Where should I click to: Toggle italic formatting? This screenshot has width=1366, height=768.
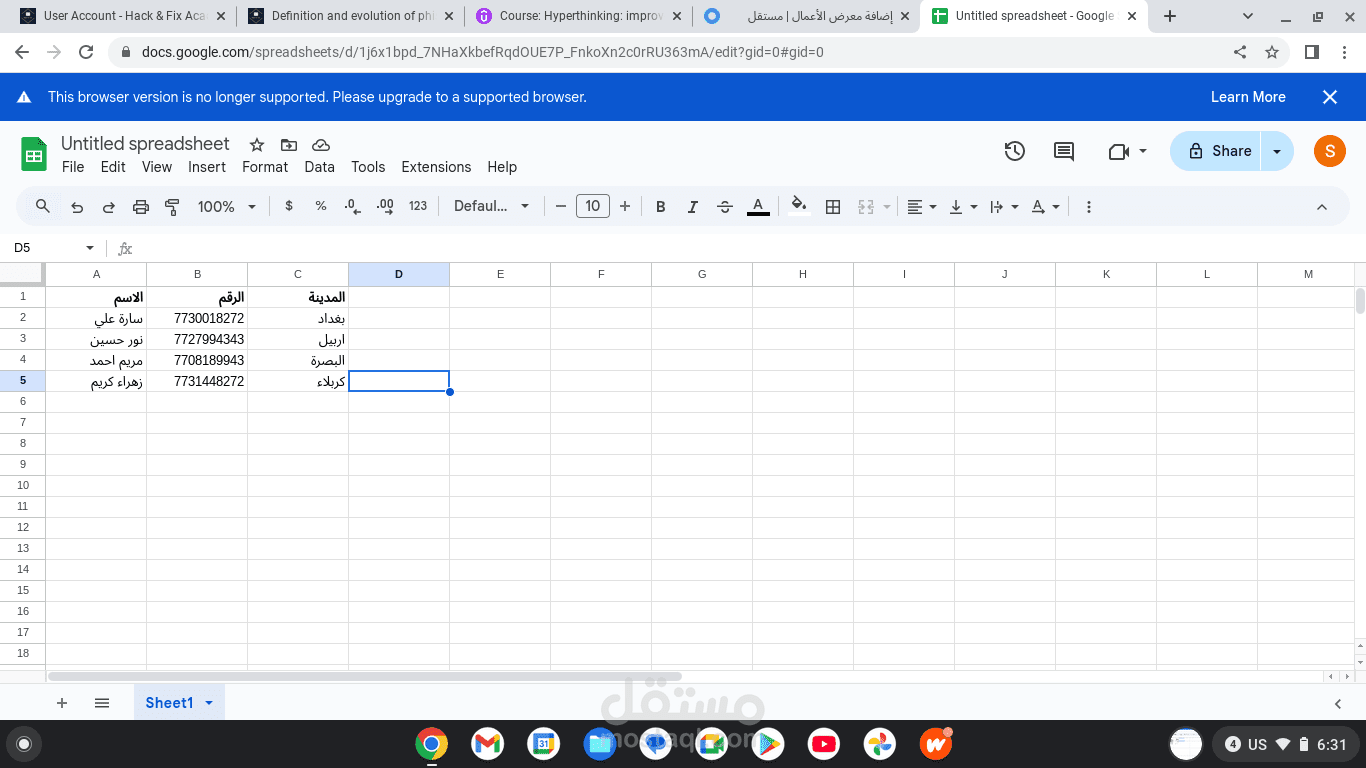(693, 206)
